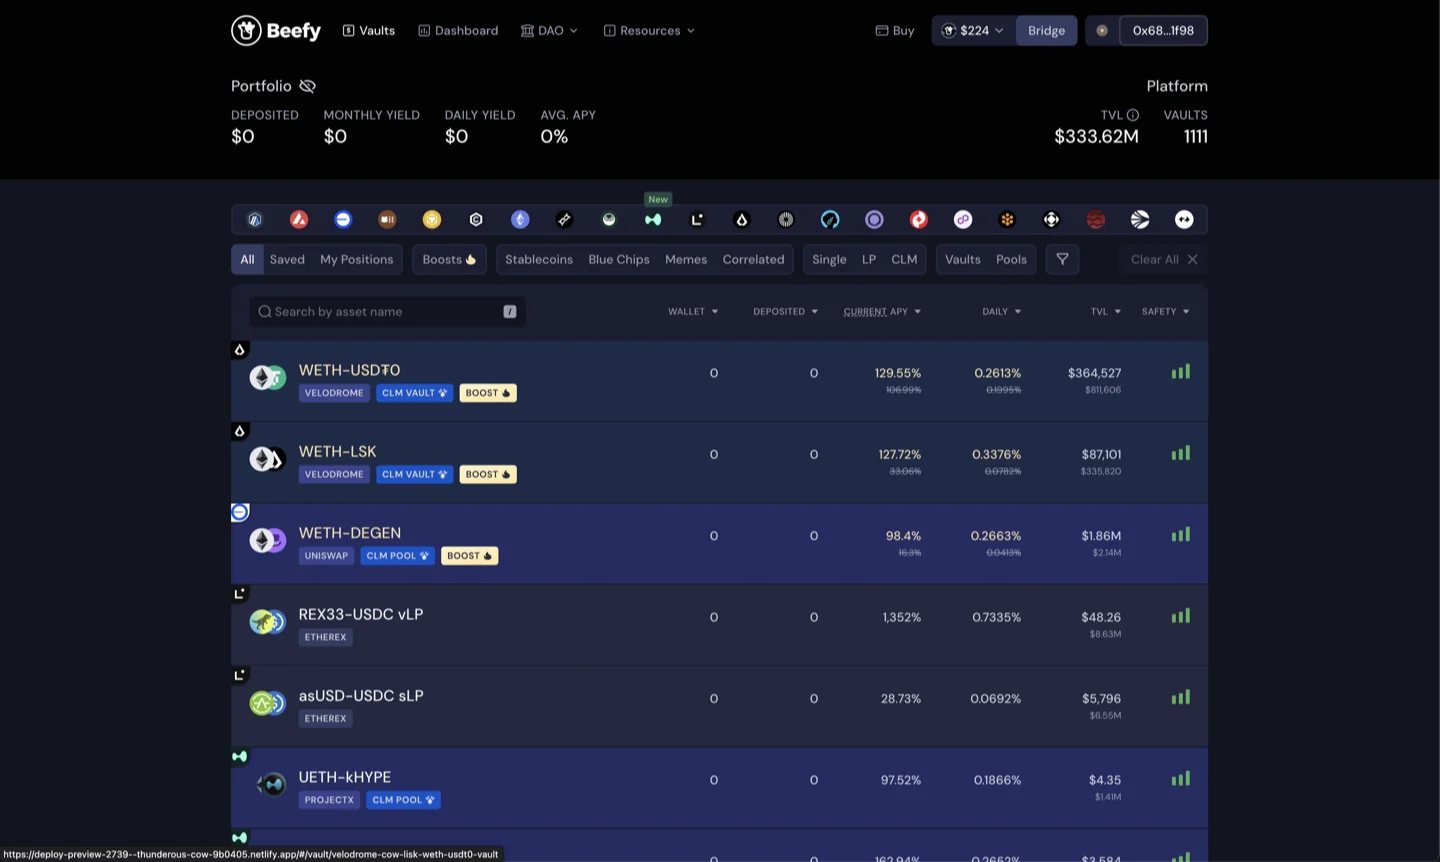Screen dimensions: 1440x862
Task: Open the Dashboard page
Action: (x=458, y=31)
